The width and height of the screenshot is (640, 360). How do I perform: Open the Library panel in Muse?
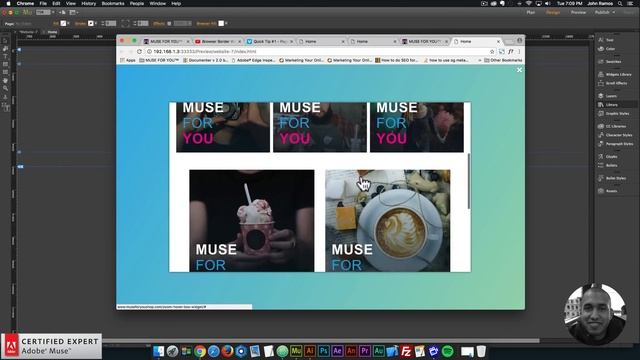(x=608, y=105)
